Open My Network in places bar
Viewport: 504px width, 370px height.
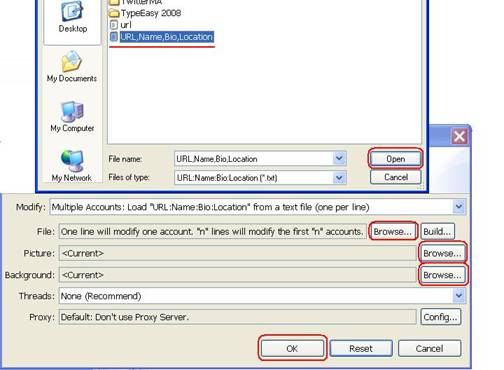(x=72, y=166)
